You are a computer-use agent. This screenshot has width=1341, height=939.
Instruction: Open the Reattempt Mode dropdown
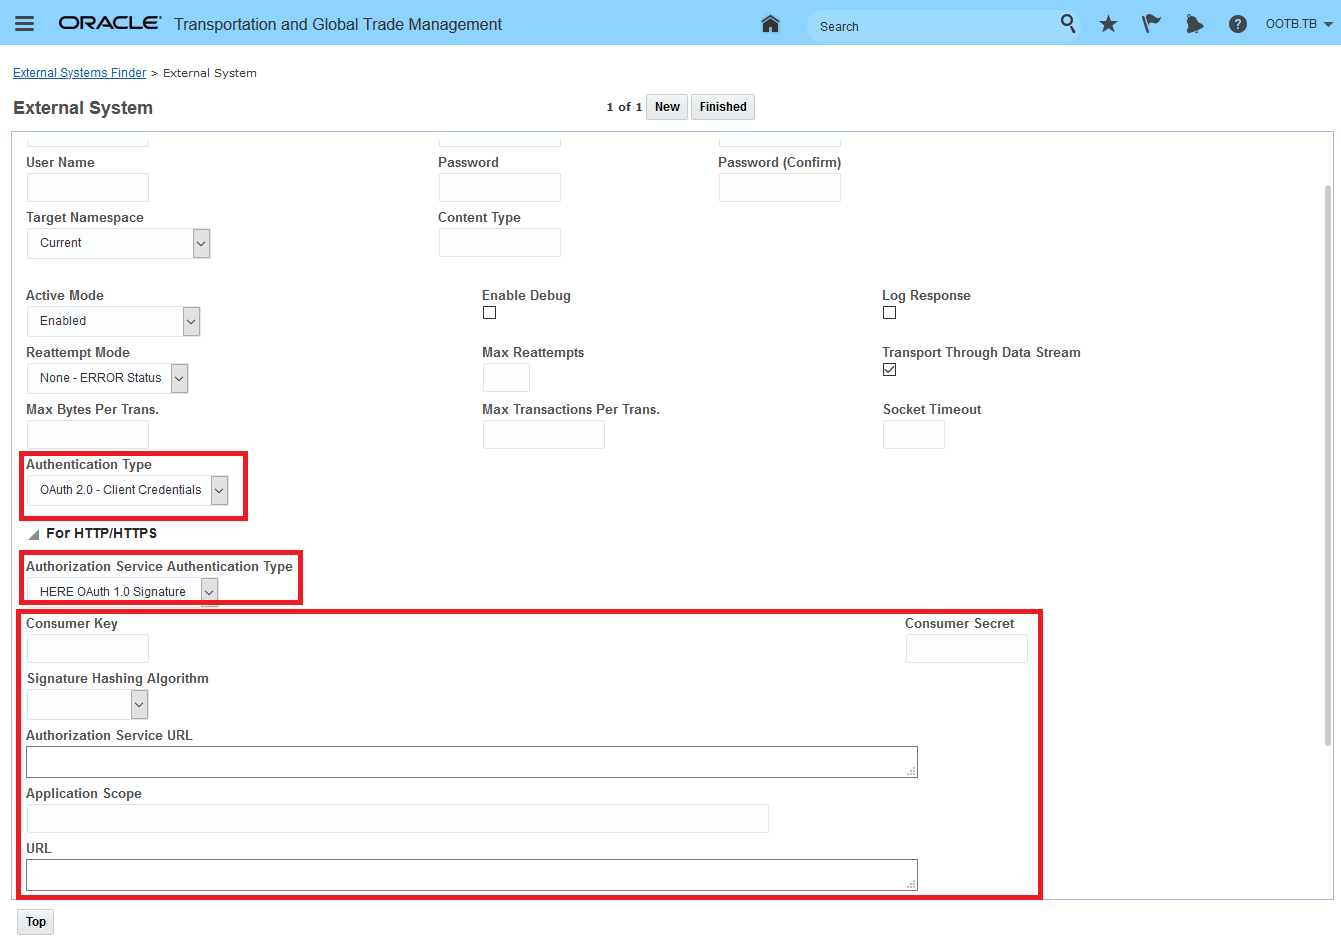(x=107, y=378)
